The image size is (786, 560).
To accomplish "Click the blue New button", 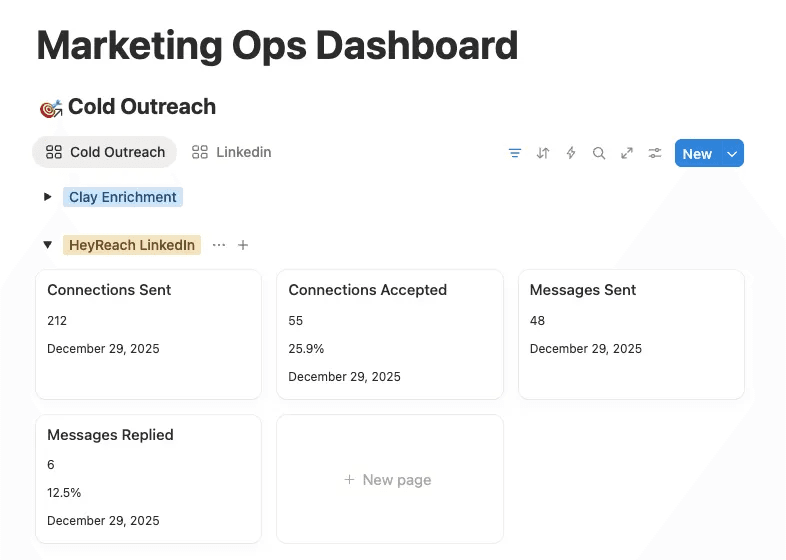I will tap(696, 153).
